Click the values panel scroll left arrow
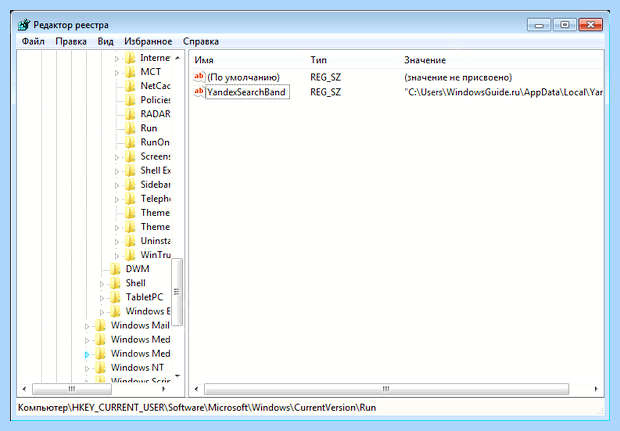Viewport: 620px width, 431px height. 197,389
